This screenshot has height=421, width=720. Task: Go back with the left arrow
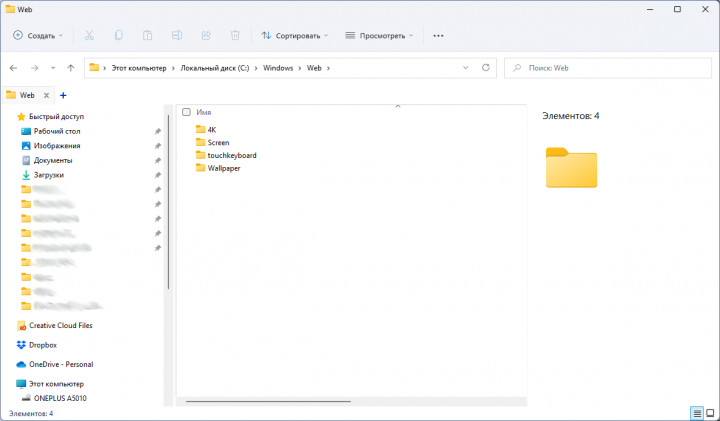13,68
